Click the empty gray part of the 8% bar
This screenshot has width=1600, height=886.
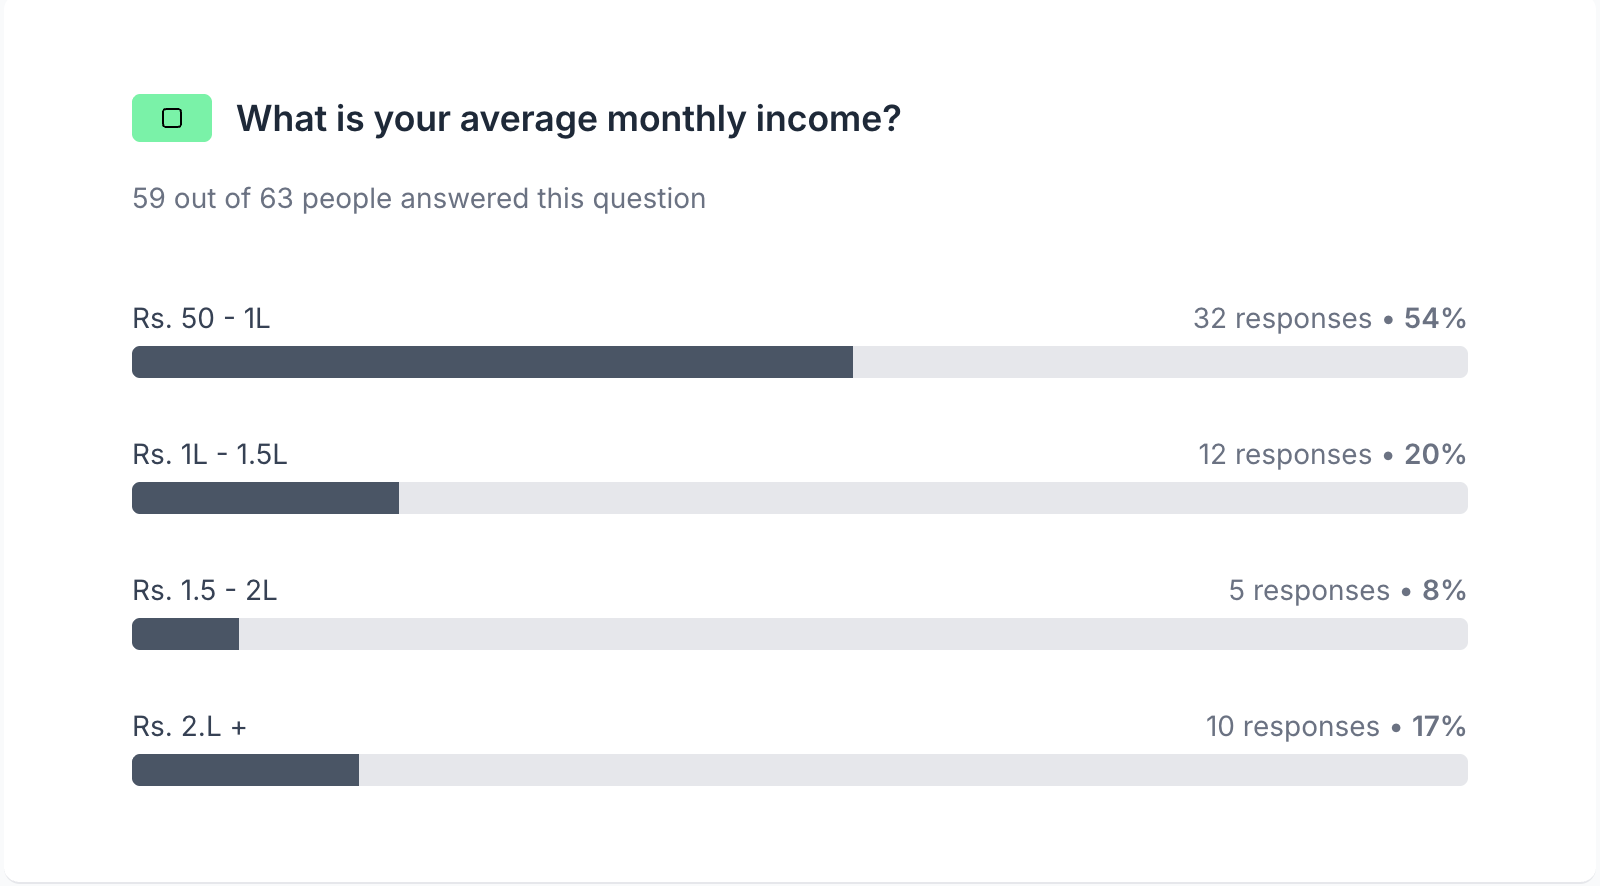tap(850, 634)
